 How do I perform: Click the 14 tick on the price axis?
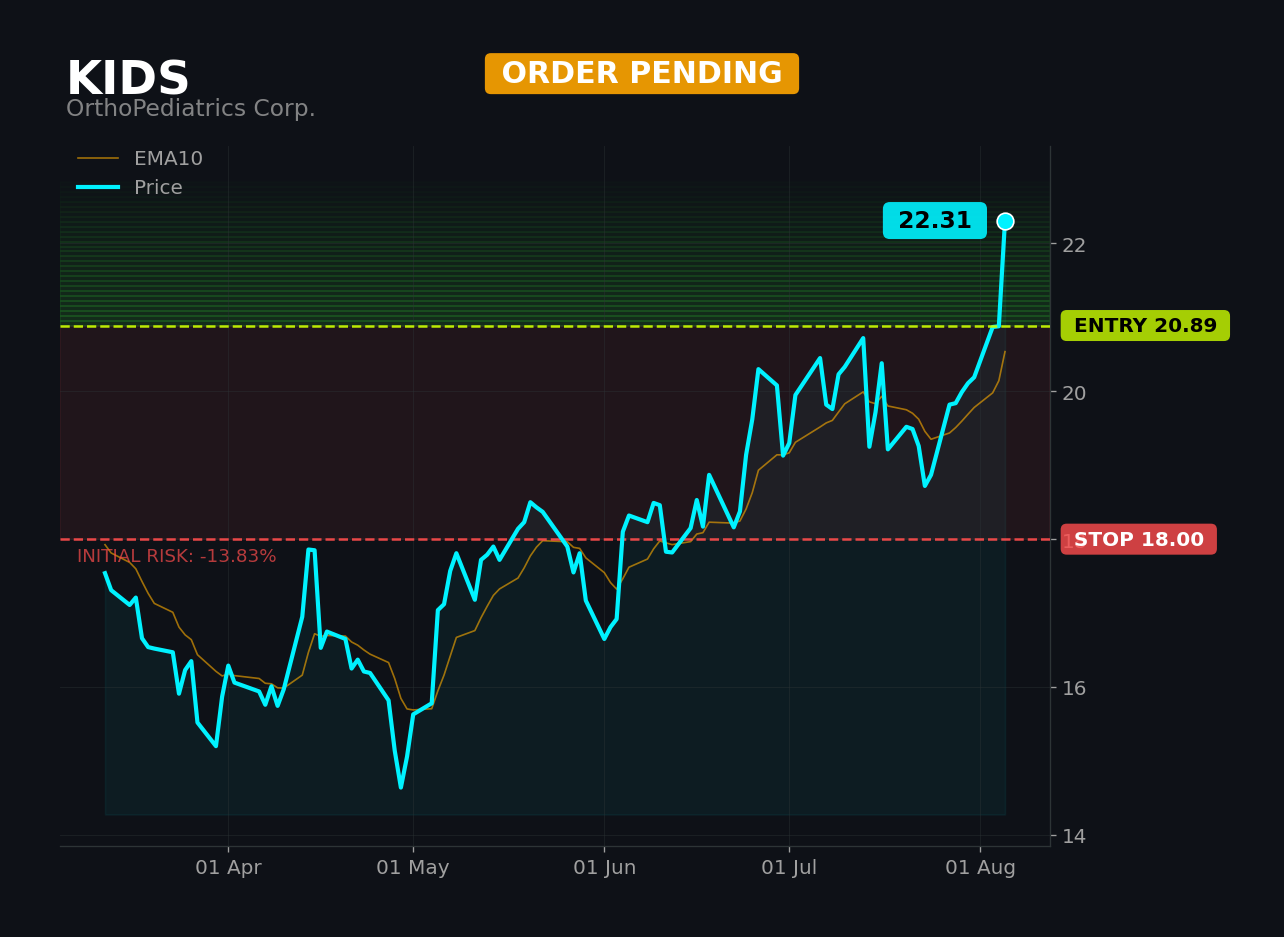point(1074,836)
